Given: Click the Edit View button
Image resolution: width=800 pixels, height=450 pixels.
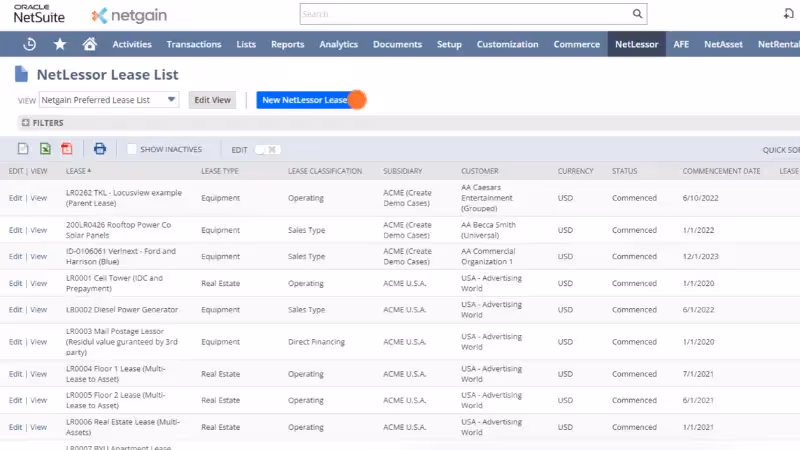Looking at the screenshot, I should [212, 100].
